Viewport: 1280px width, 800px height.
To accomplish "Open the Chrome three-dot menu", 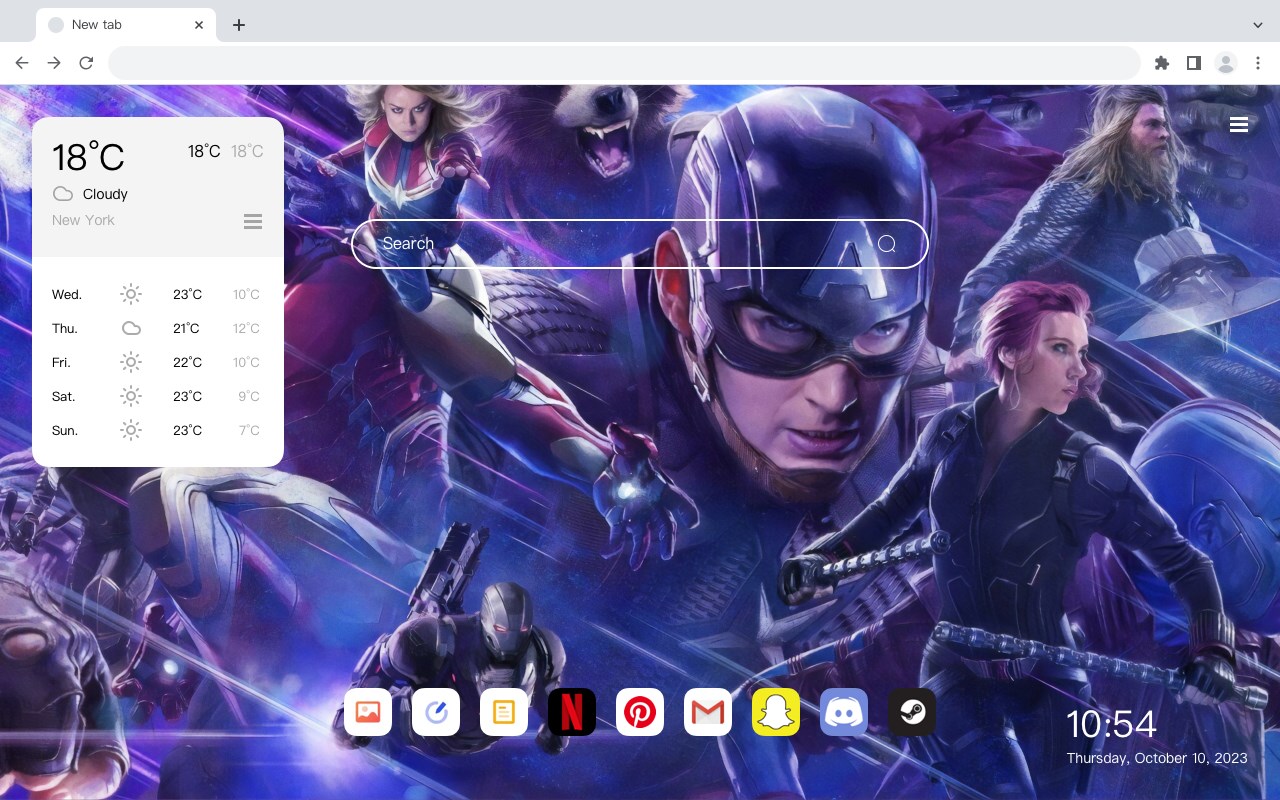I will 1258,63.
